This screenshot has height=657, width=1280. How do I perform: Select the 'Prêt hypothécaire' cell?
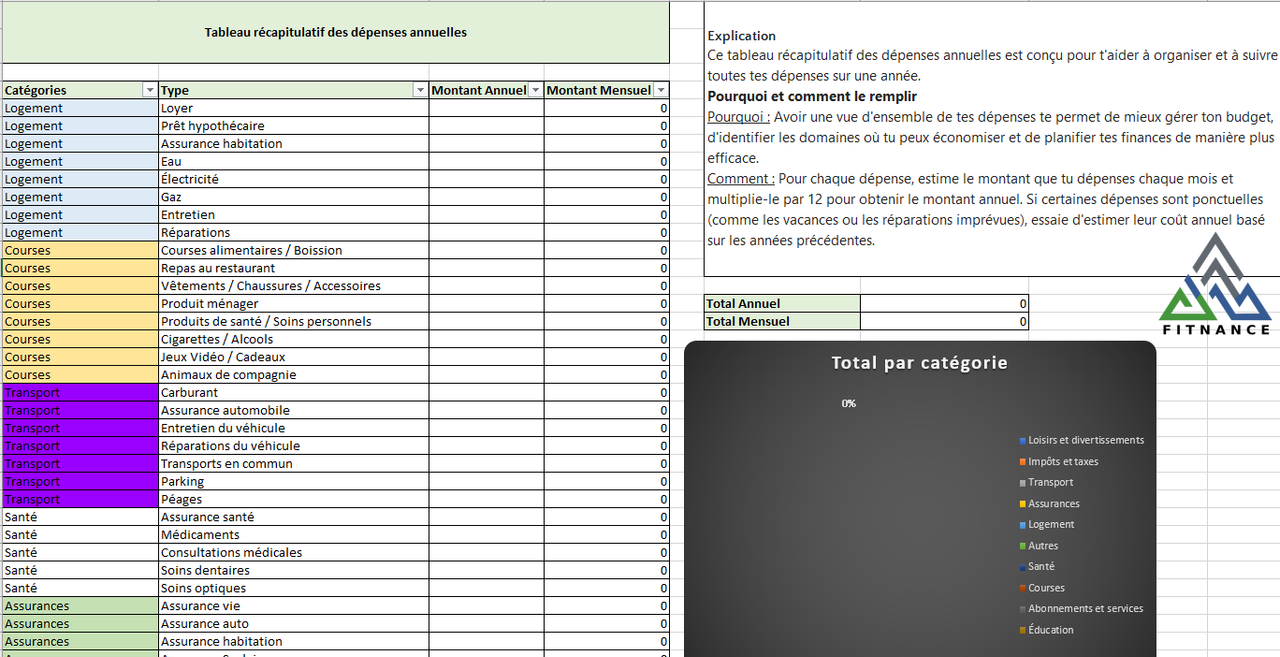pos(294,126)
